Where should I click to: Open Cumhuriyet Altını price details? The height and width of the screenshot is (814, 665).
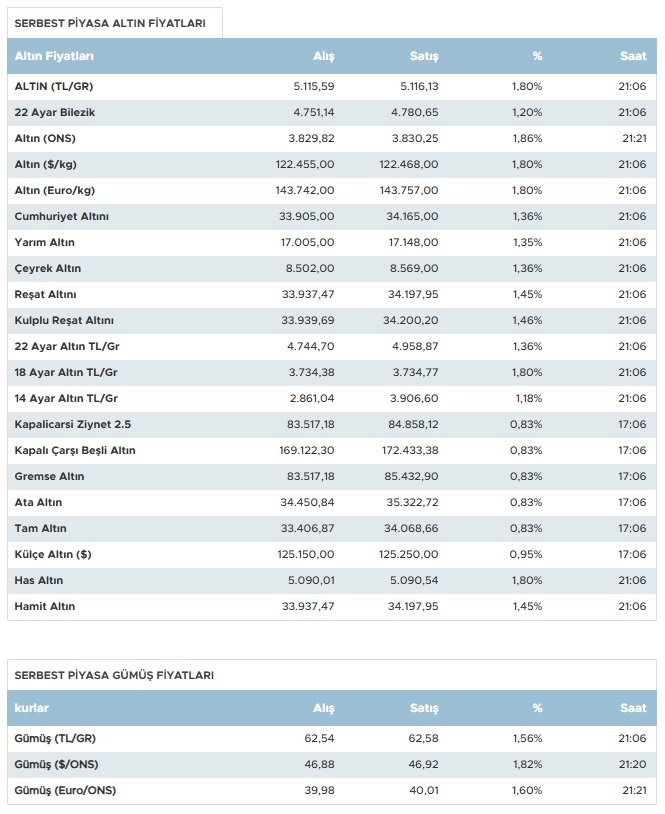click(x=62, y=216)
